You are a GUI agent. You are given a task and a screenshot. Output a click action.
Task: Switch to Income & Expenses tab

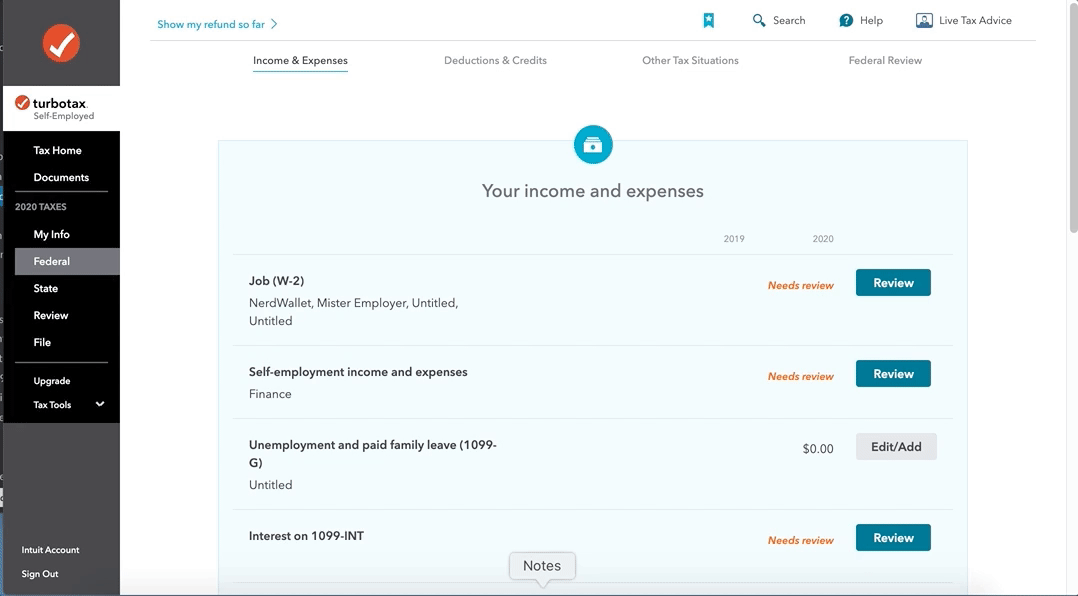[x=300, y=60]
